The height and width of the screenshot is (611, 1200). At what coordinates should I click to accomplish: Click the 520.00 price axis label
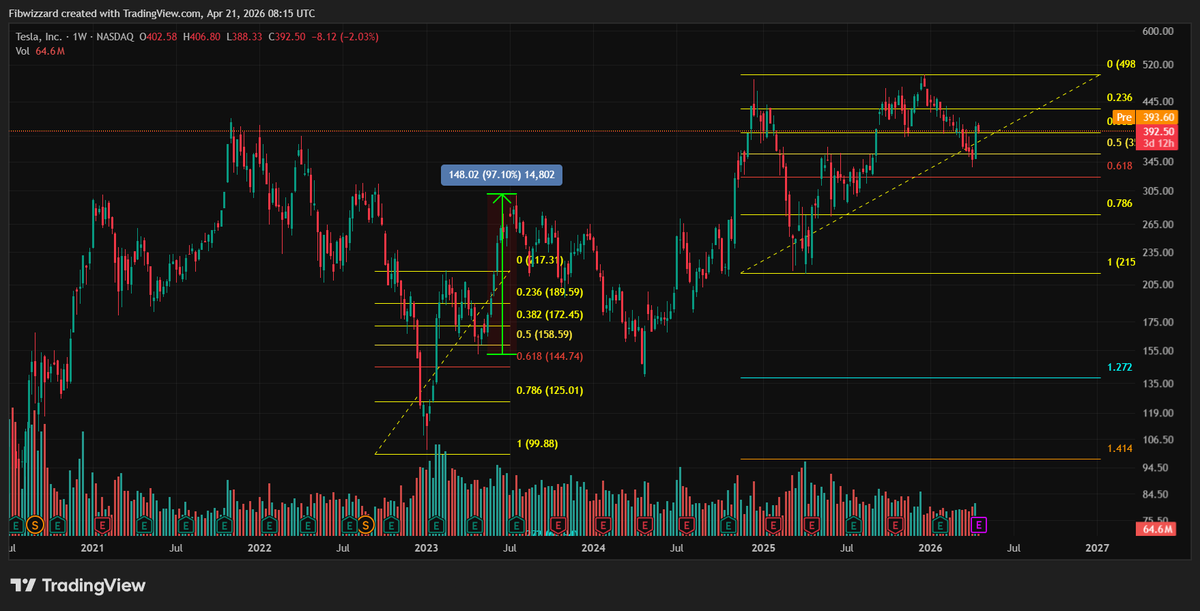pyautogui.click(x=1157, y=65)
